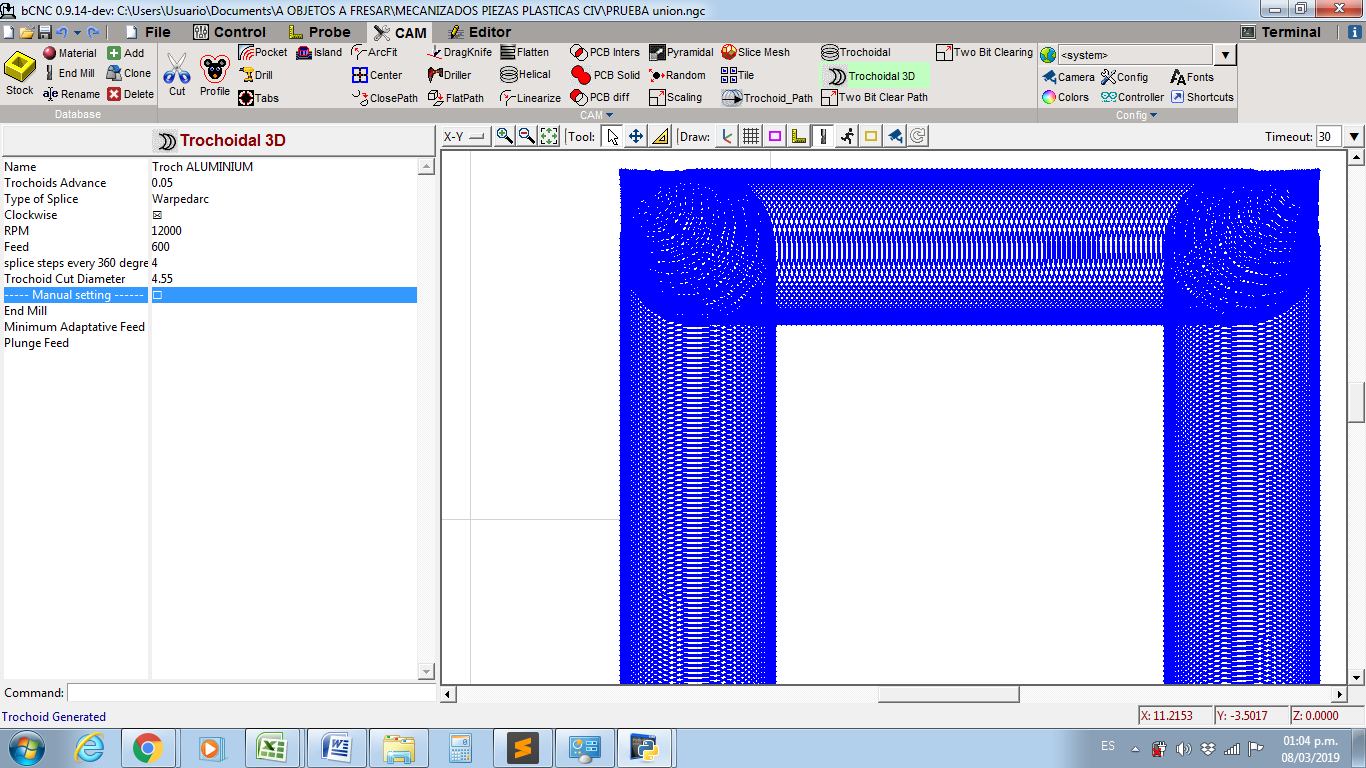The width and height of the screenshot is (1366, 768).
Task: Click the Add button
Action: click(126, 53)
